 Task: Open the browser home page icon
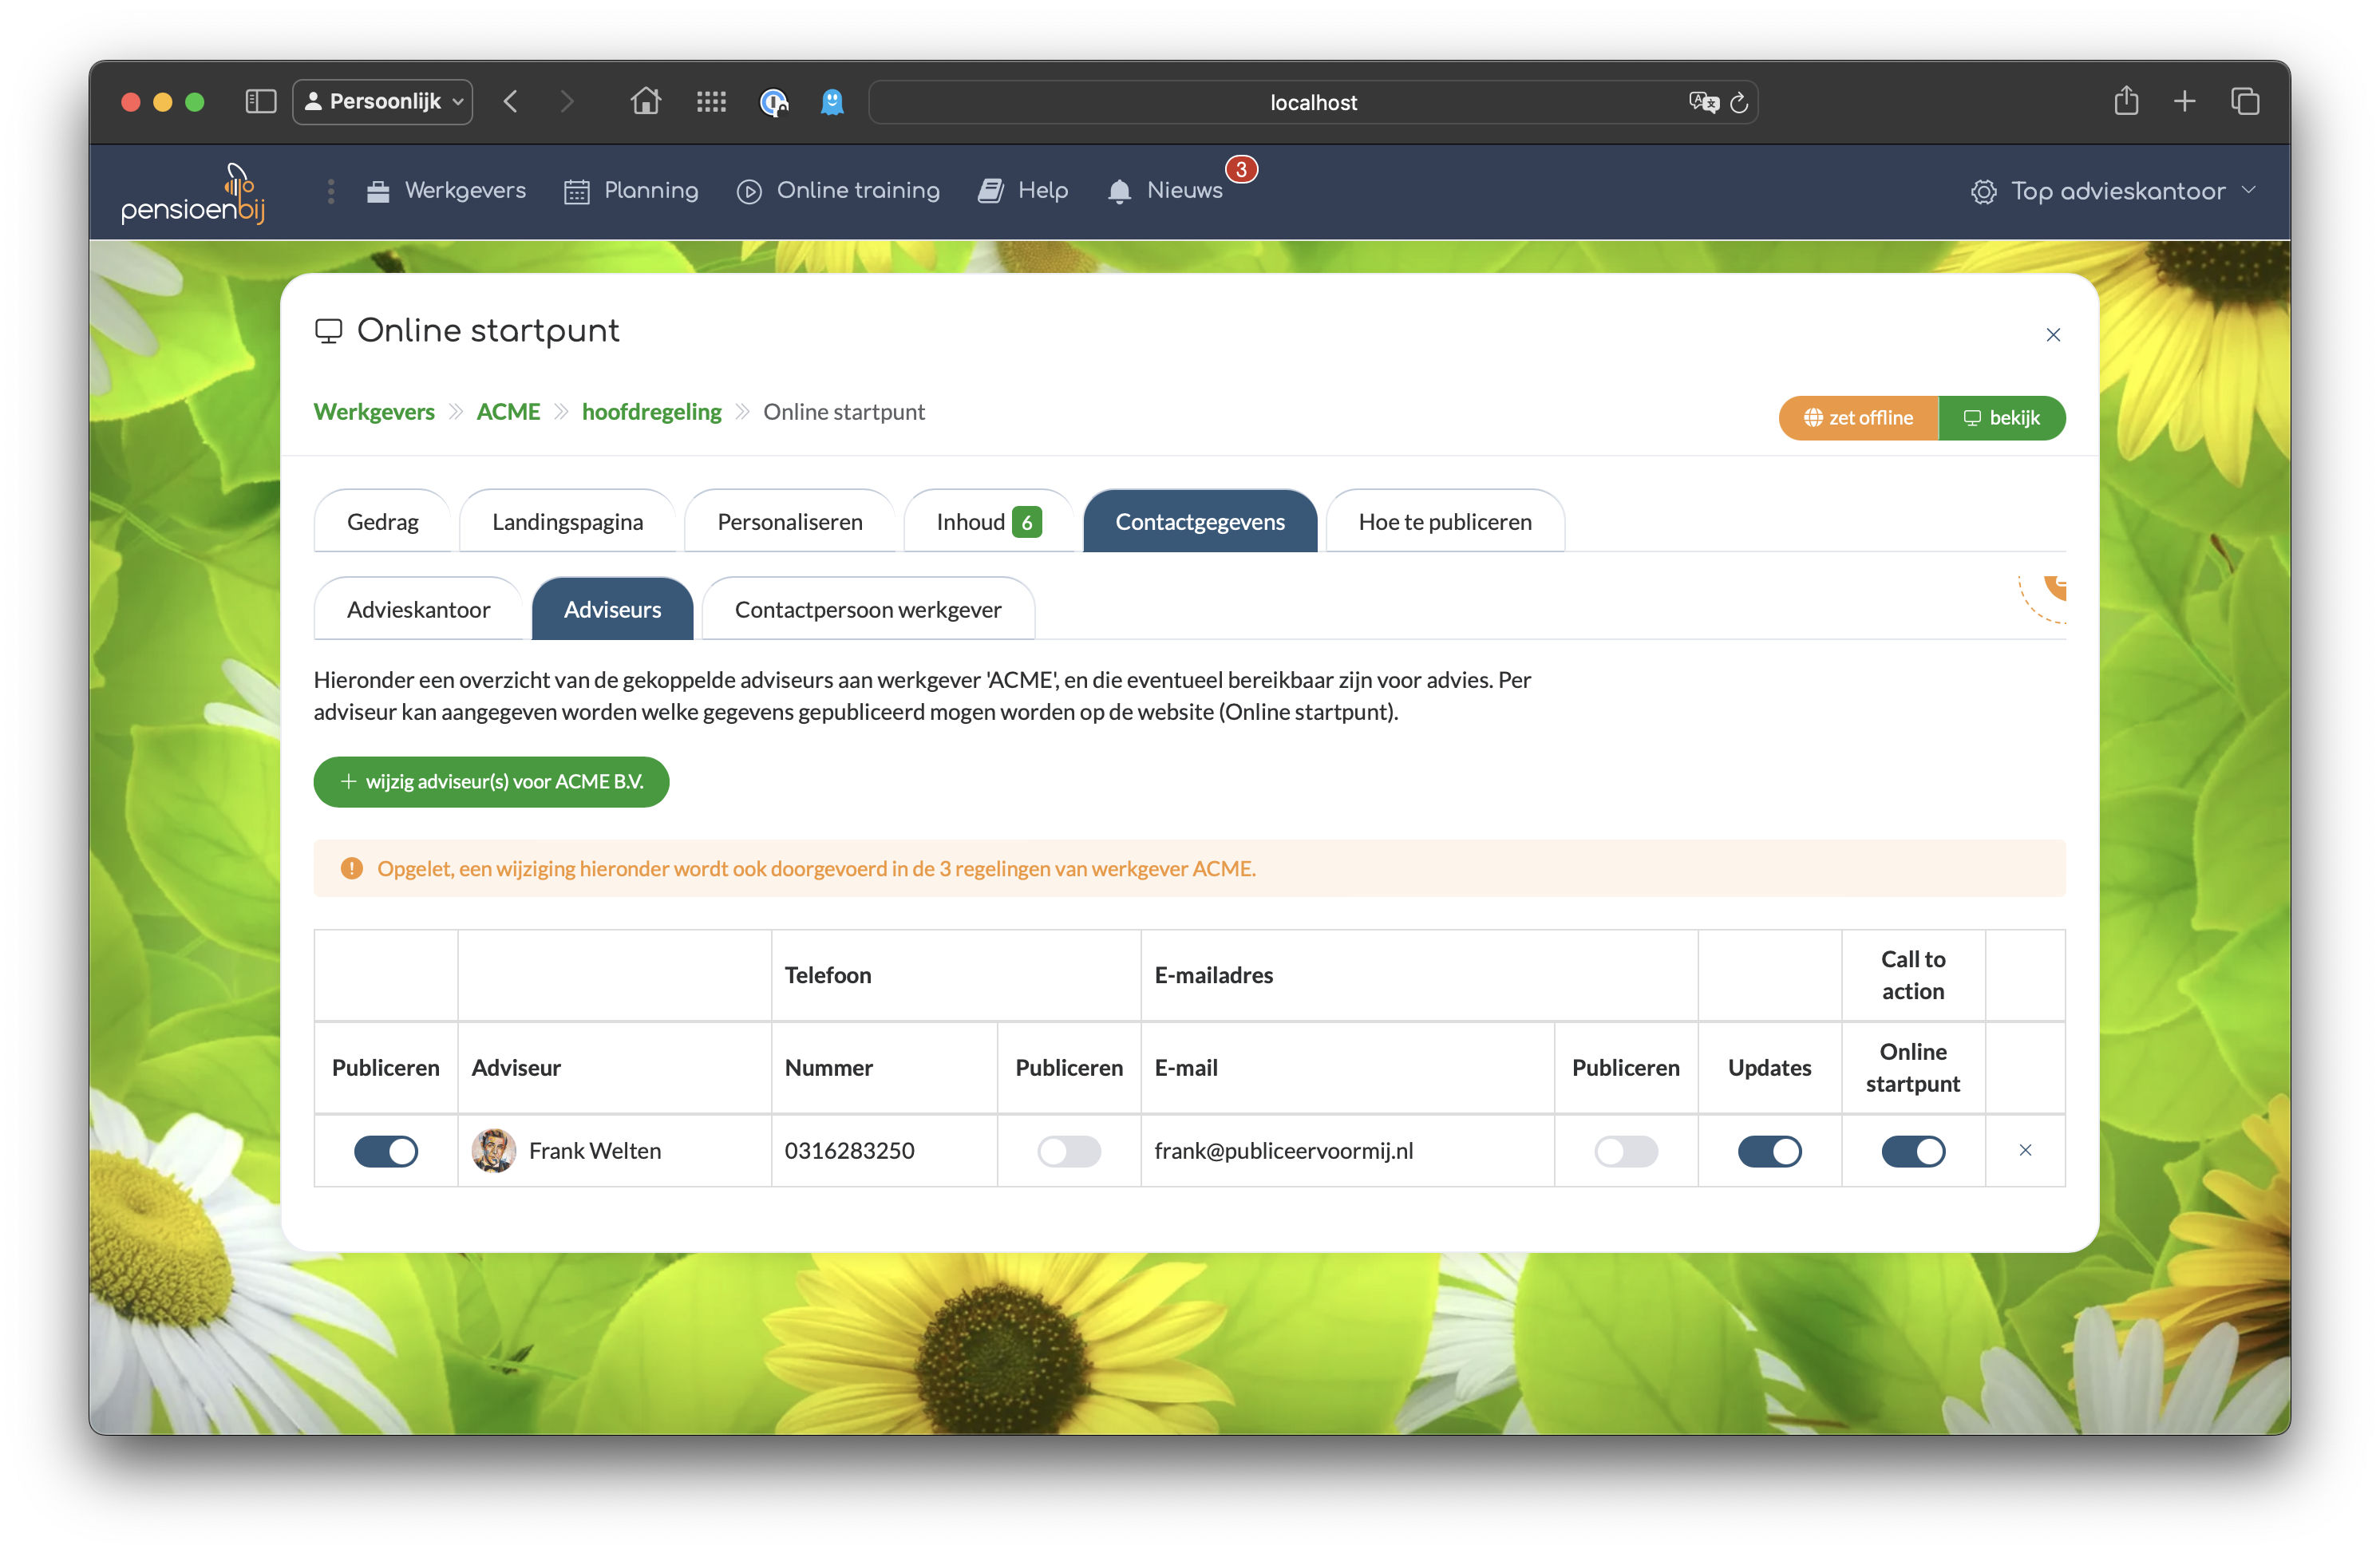[x=646, y=101]
